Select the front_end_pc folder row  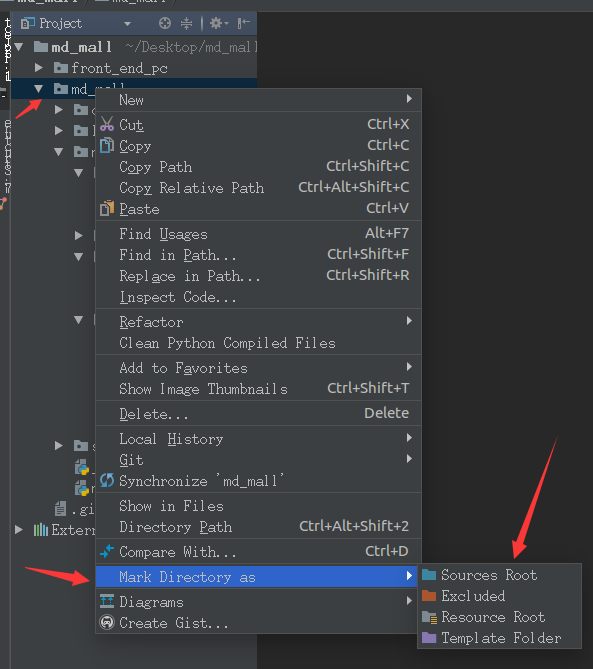[x=134, y=68]
